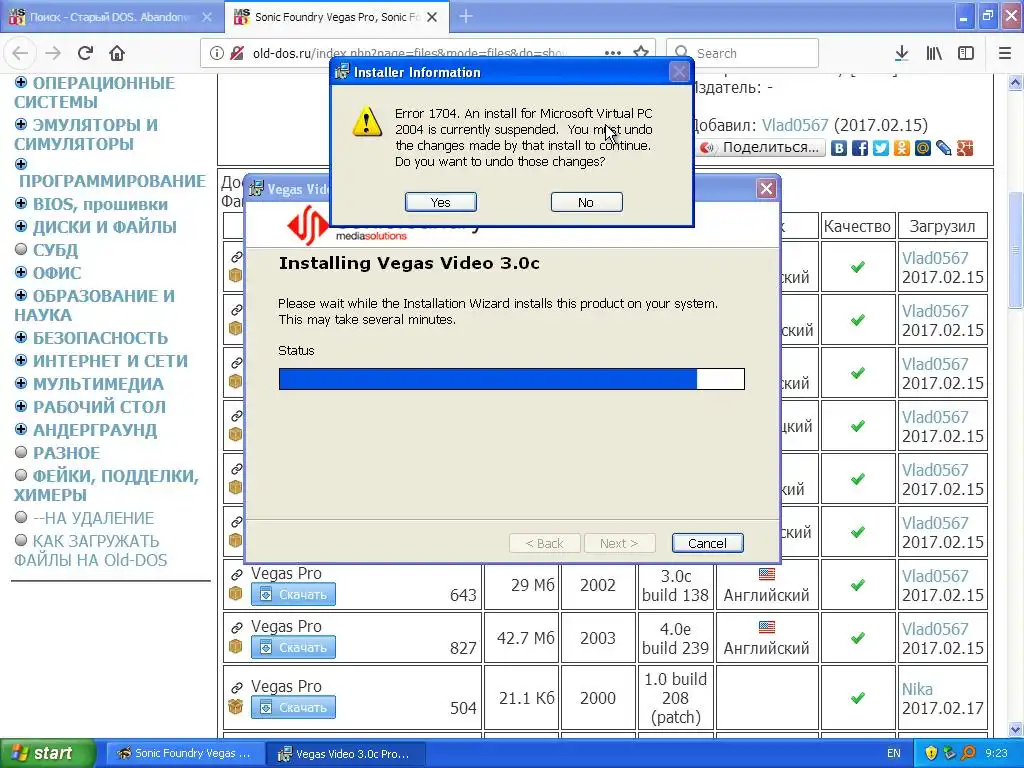Viewport: 1024px width, 768px height.
Task: Switch to Sonic Foundry Vegas taskbar item
Action: [185, 754]
